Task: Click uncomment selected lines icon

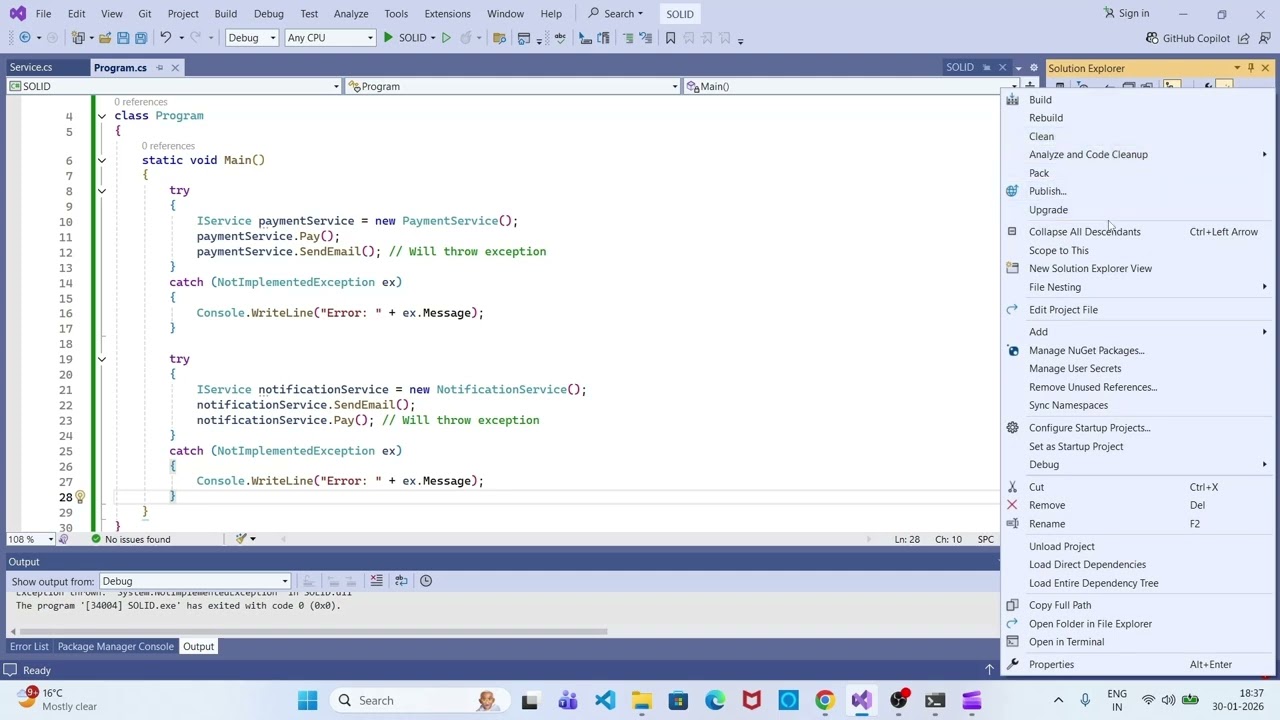Action: 647,38
